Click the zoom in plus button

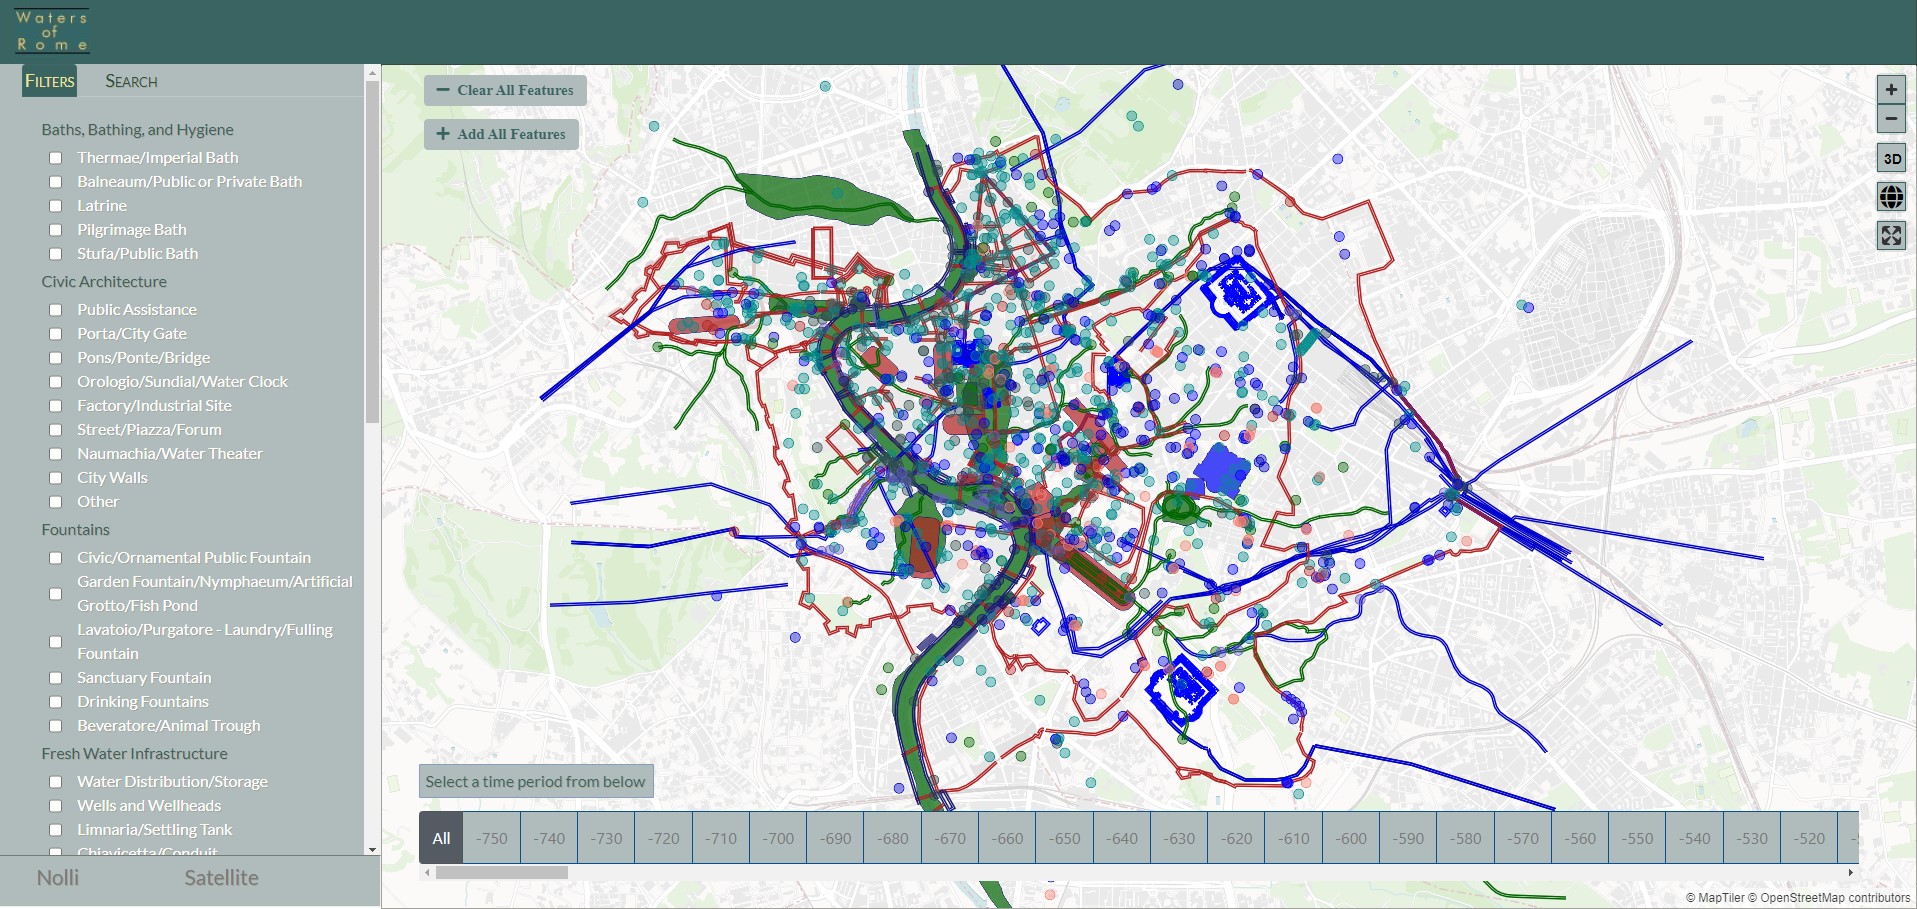pyautogui.click(x=1890, y=89)
